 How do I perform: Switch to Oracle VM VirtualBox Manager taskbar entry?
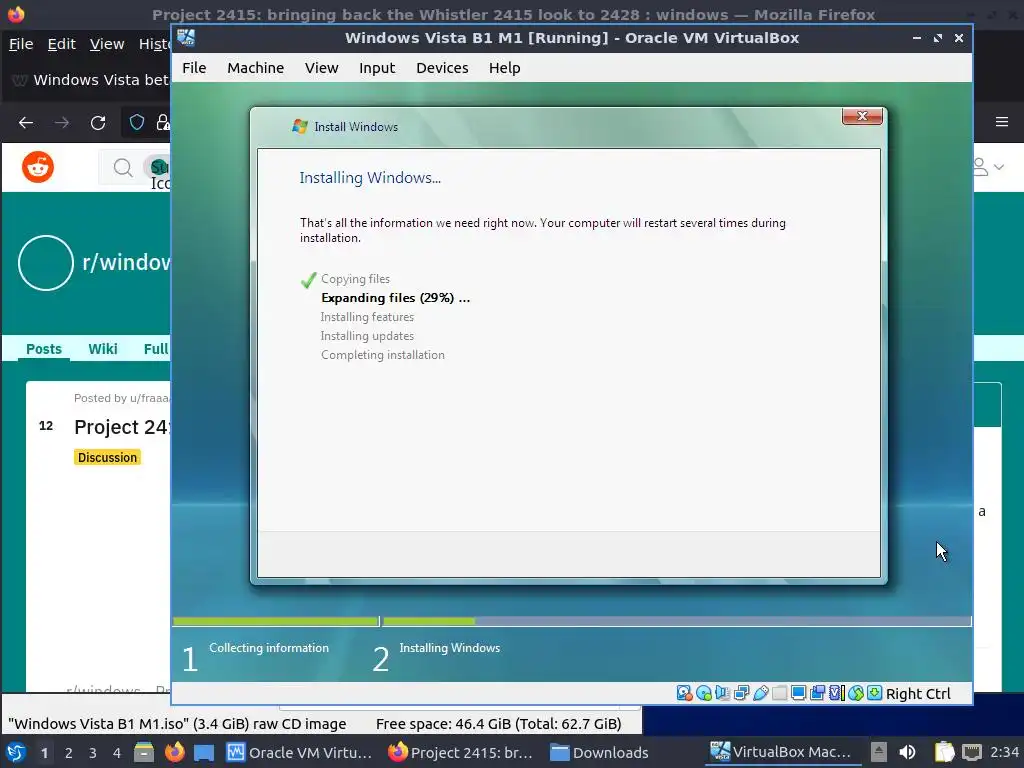pos(299,752)
